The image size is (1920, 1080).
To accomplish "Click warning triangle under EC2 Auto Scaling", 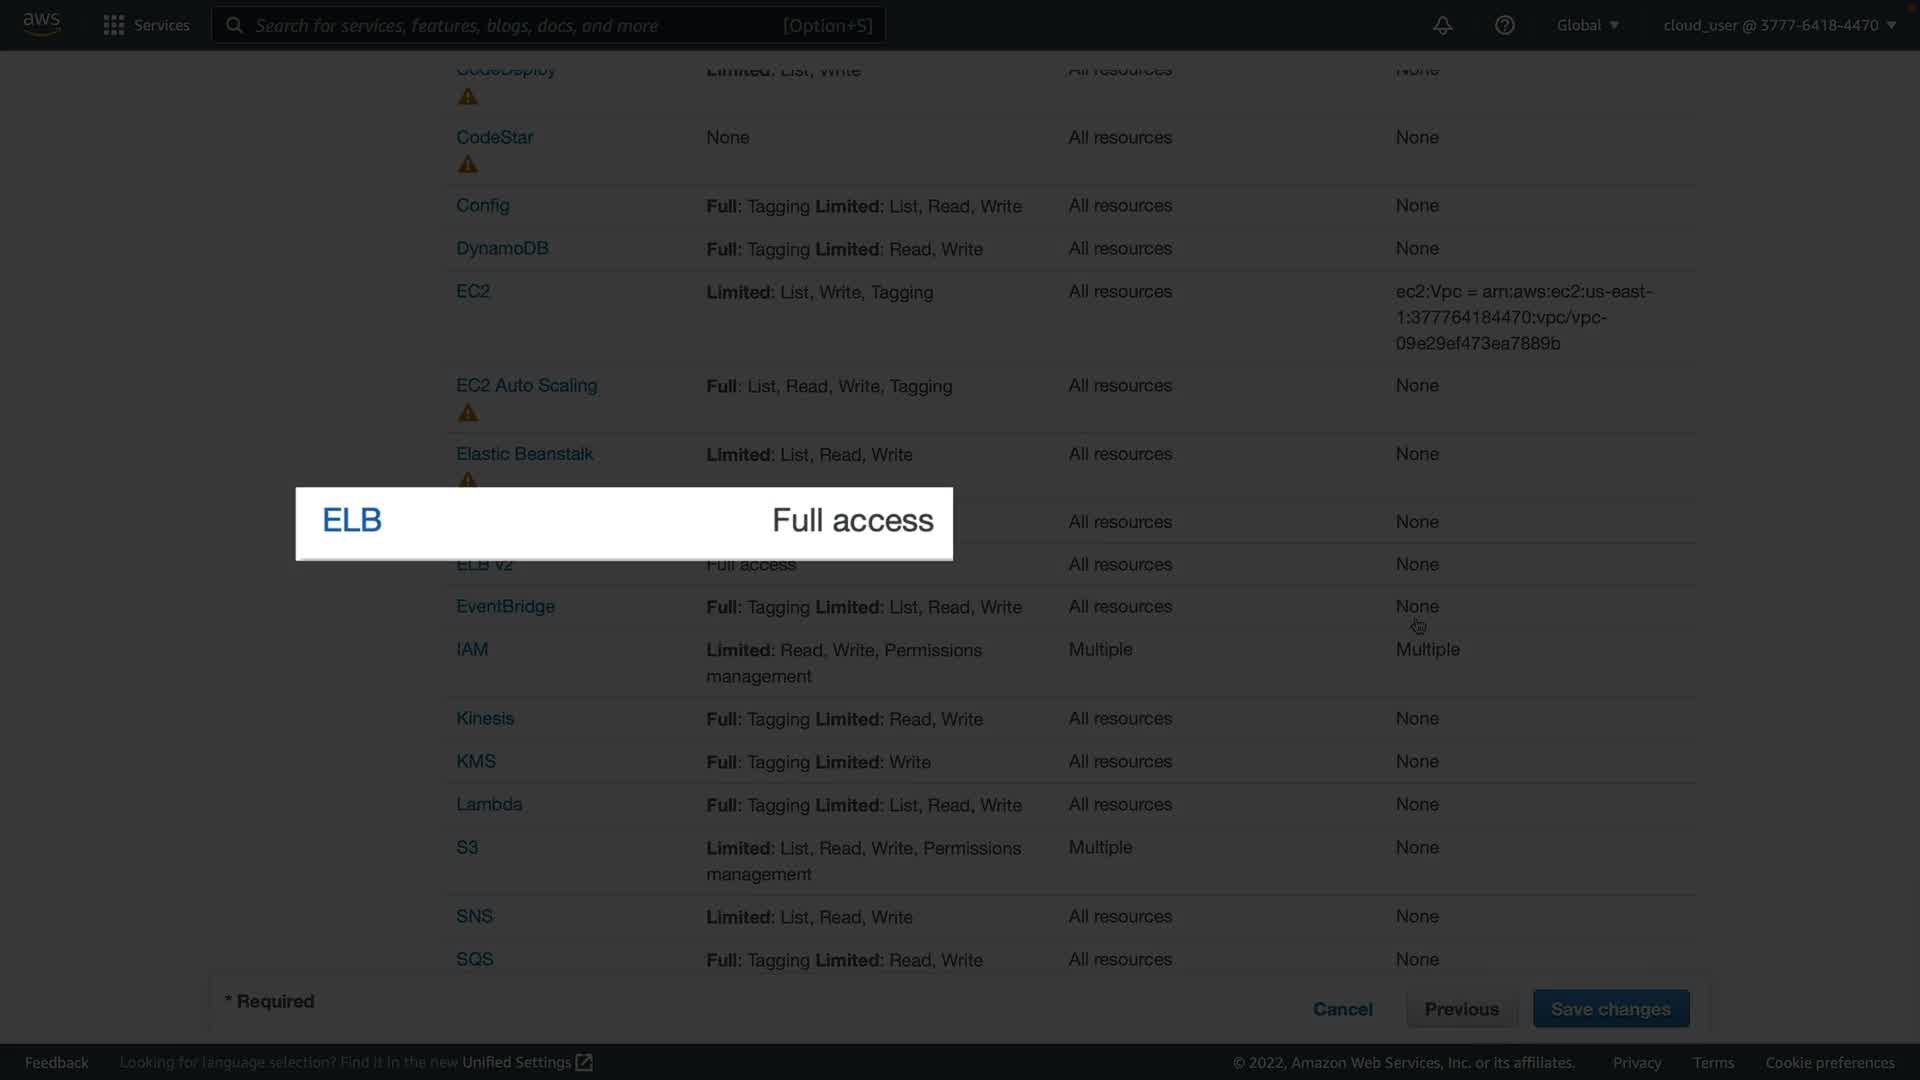I will (467, 413).
